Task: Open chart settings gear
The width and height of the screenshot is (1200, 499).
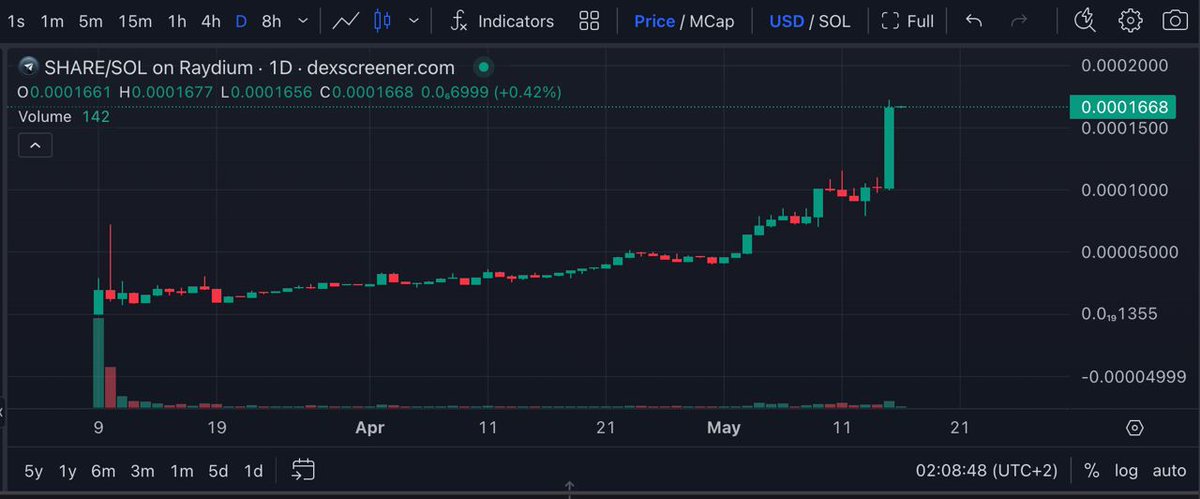Action: [x=1131, y=21]
